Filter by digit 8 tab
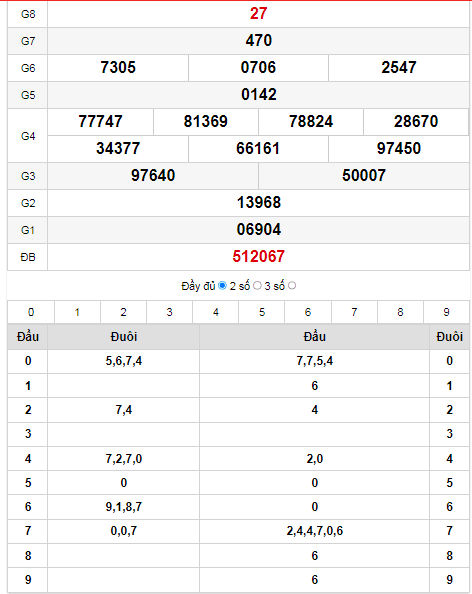 click(400, 312)
